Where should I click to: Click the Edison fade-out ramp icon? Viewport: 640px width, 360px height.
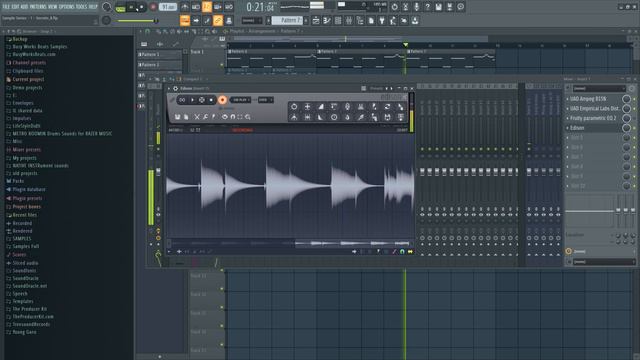(x=321, y=117)
